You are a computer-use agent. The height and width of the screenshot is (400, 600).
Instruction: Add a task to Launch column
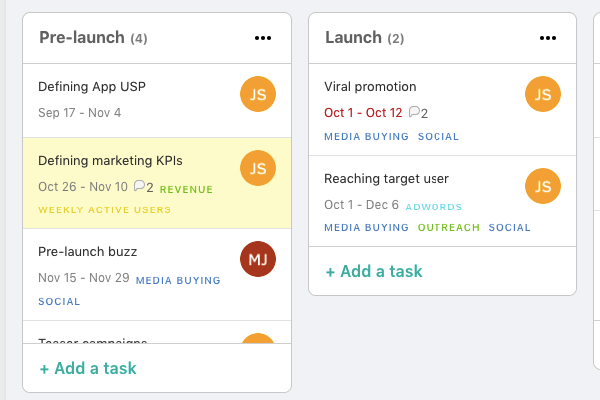click(x=374, y=271)
